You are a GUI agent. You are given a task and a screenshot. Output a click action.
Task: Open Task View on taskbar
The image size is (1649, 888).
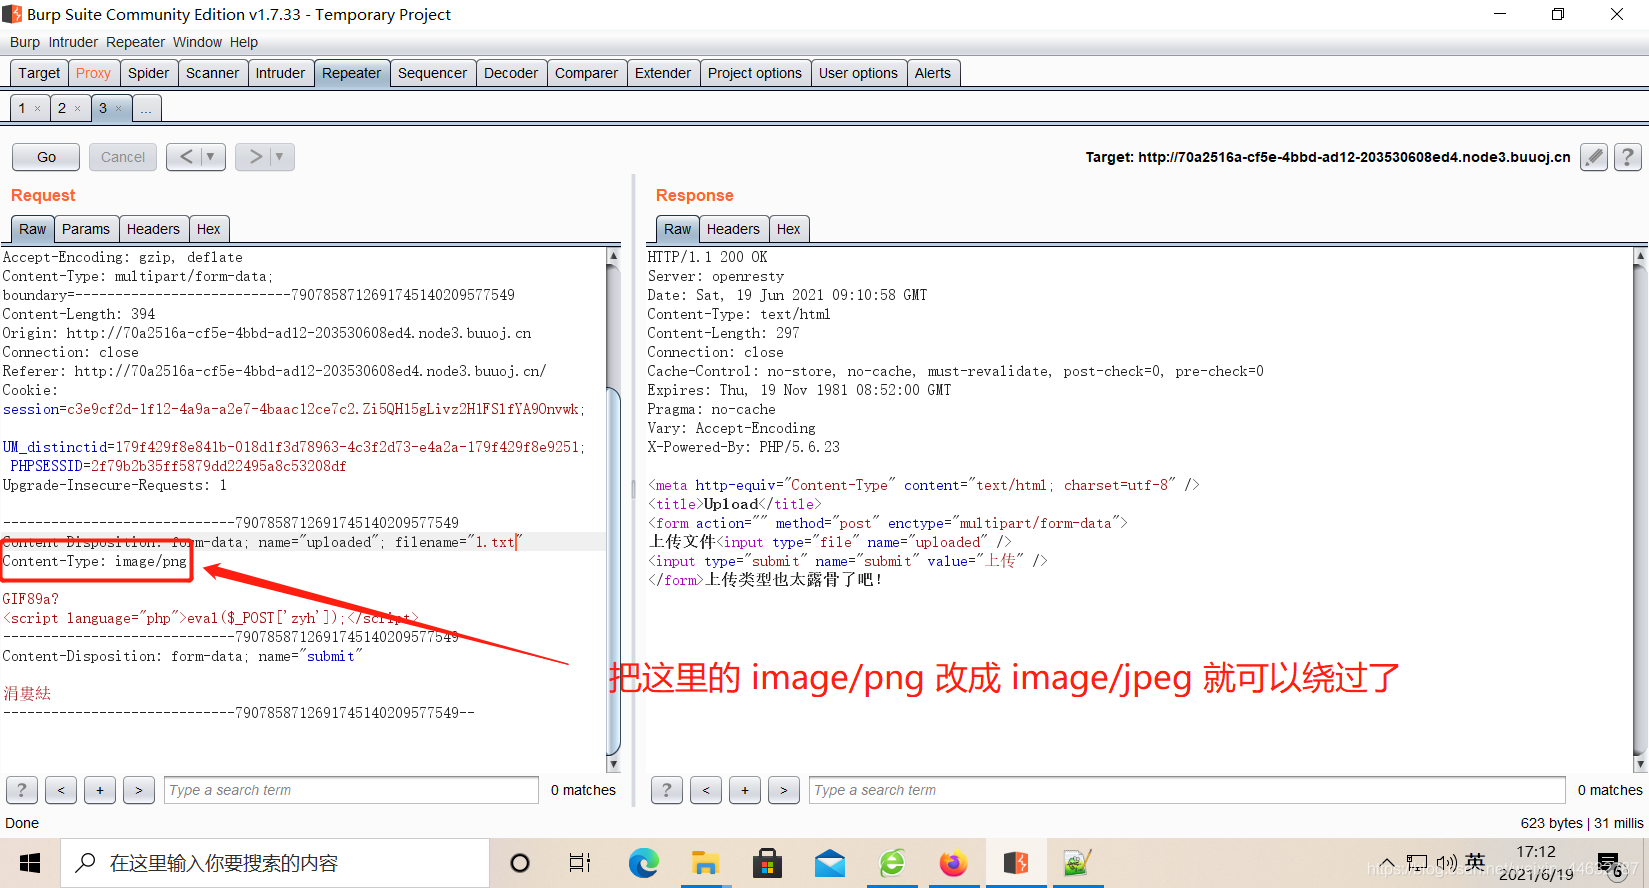(580, 863)
